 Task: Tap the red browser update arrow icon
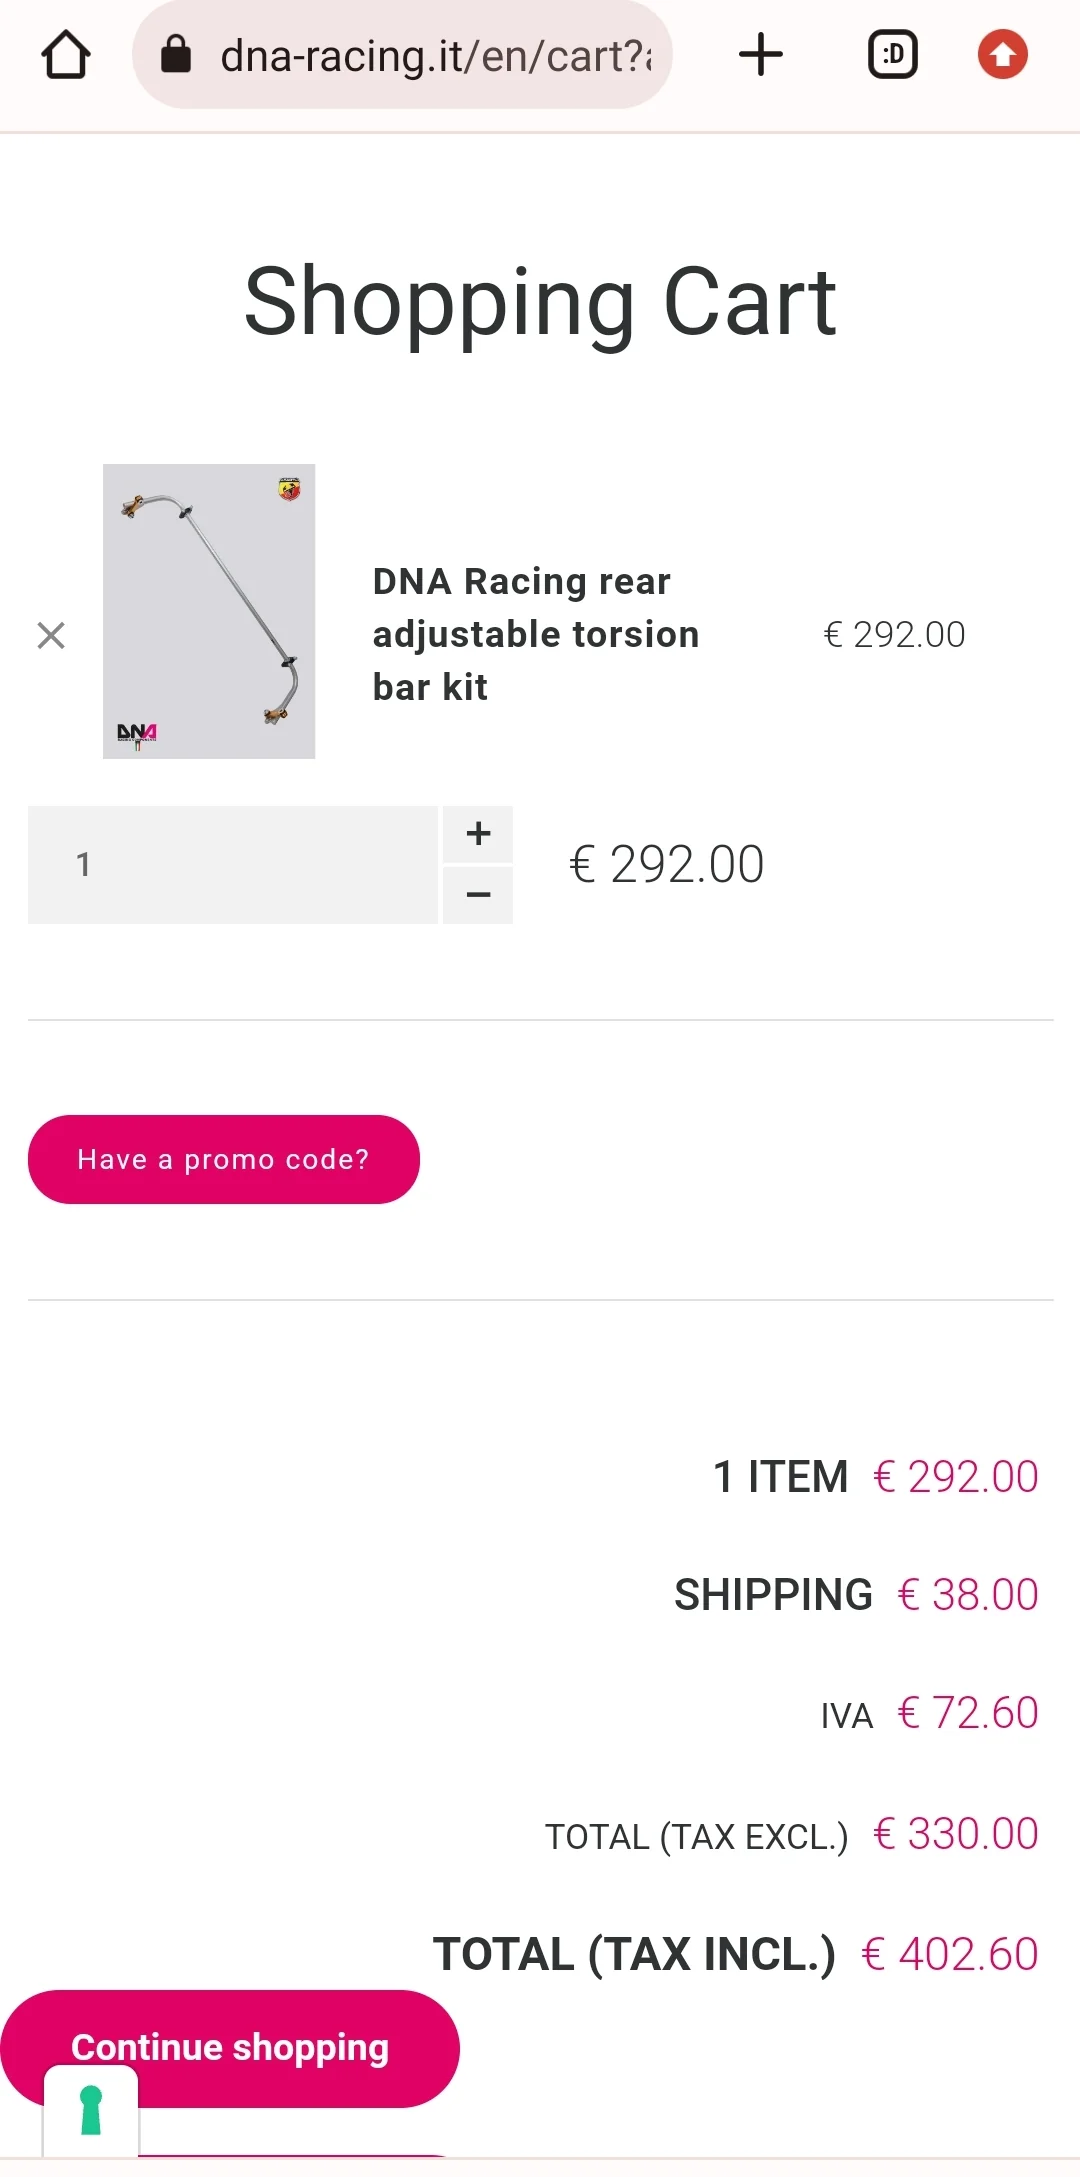tap(1003, 55)
